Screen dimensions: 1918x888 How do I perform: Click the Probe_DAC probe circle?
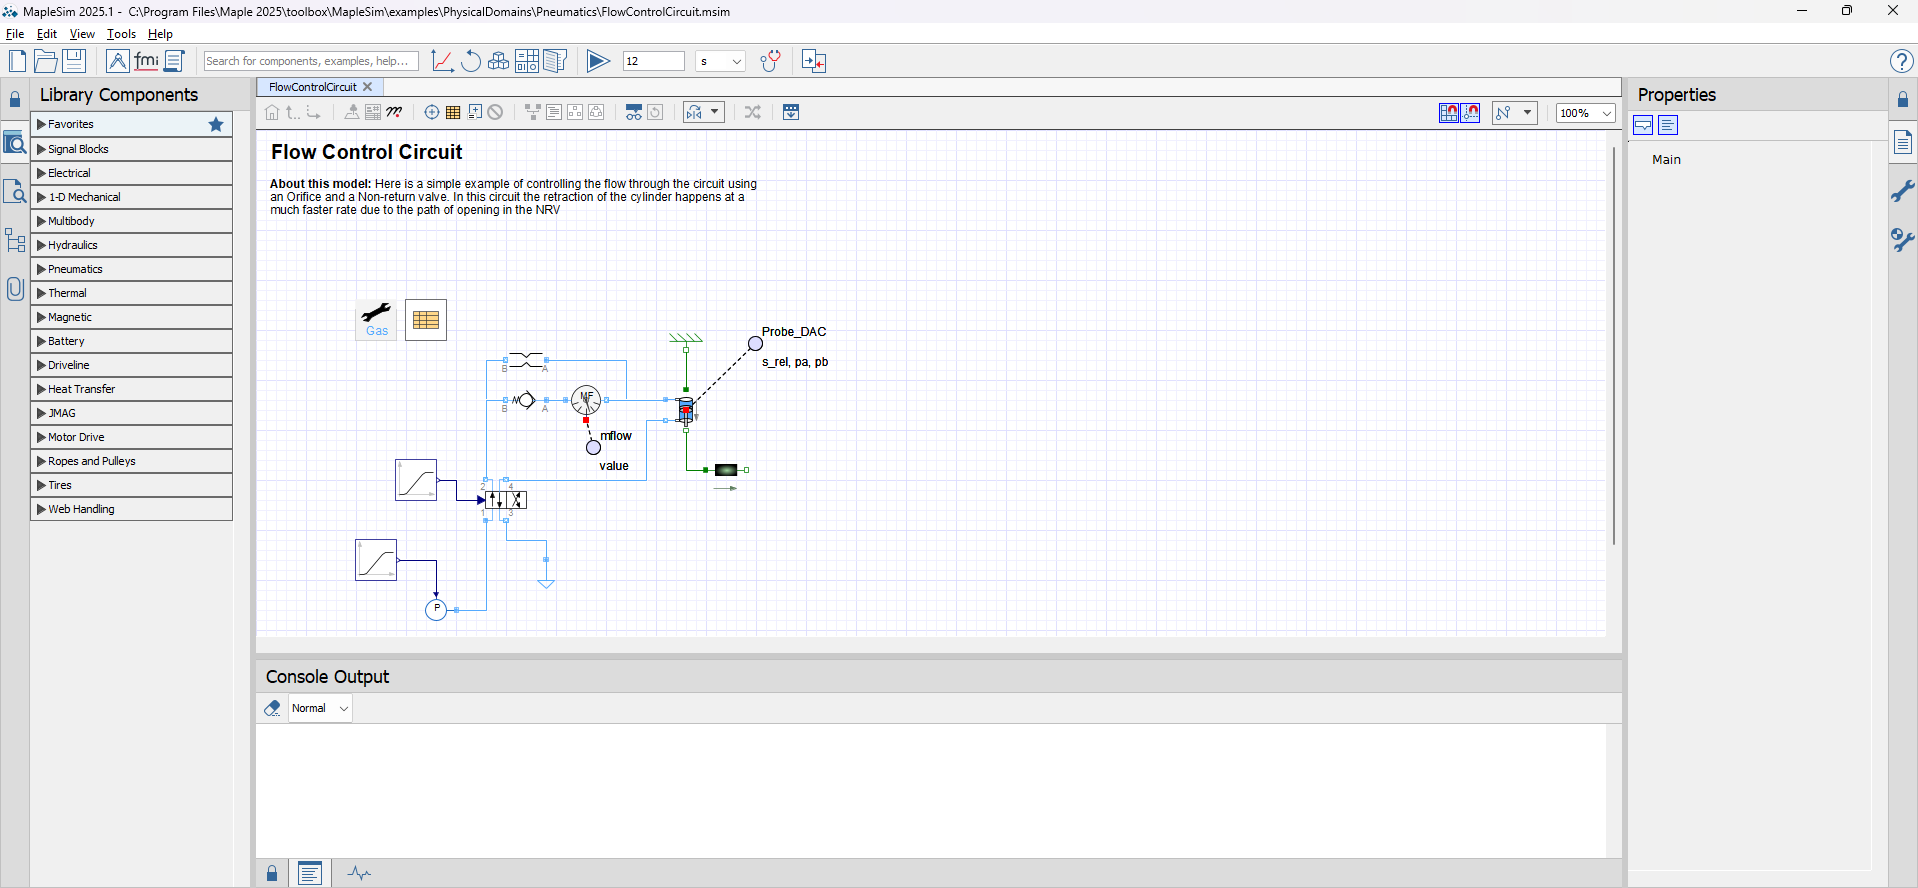[756, 344]
